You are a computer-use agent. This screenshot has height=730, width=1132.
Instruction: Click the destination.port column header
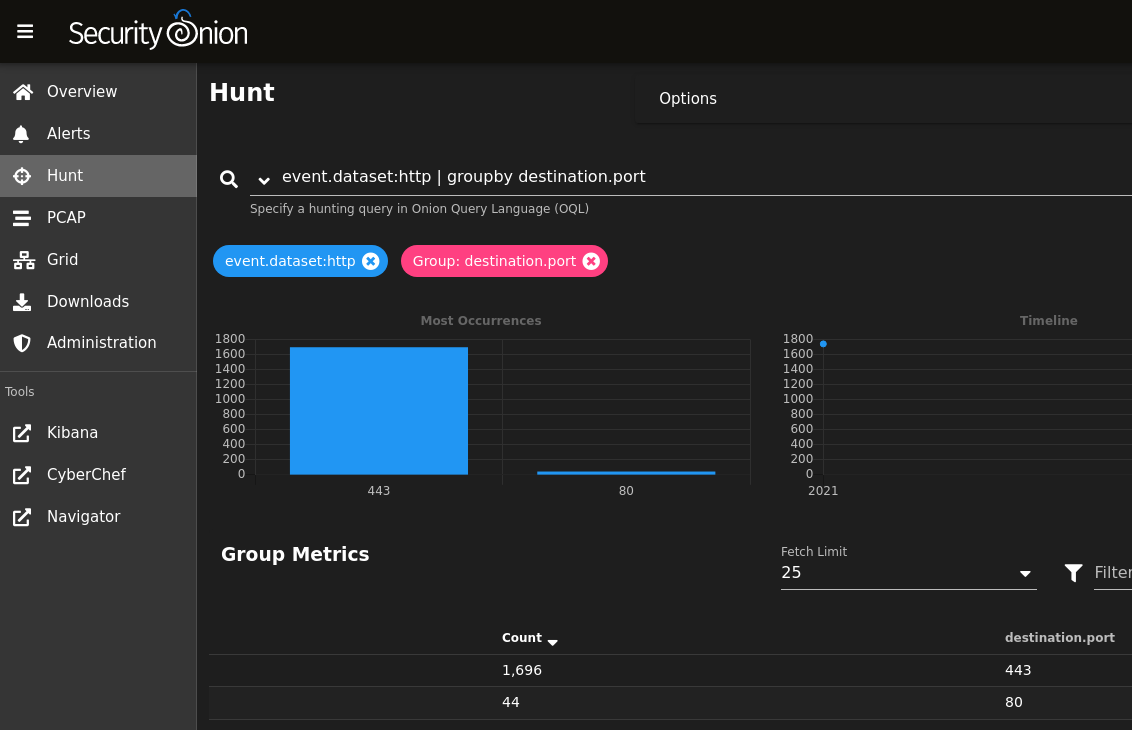[x=1060, y=638]
